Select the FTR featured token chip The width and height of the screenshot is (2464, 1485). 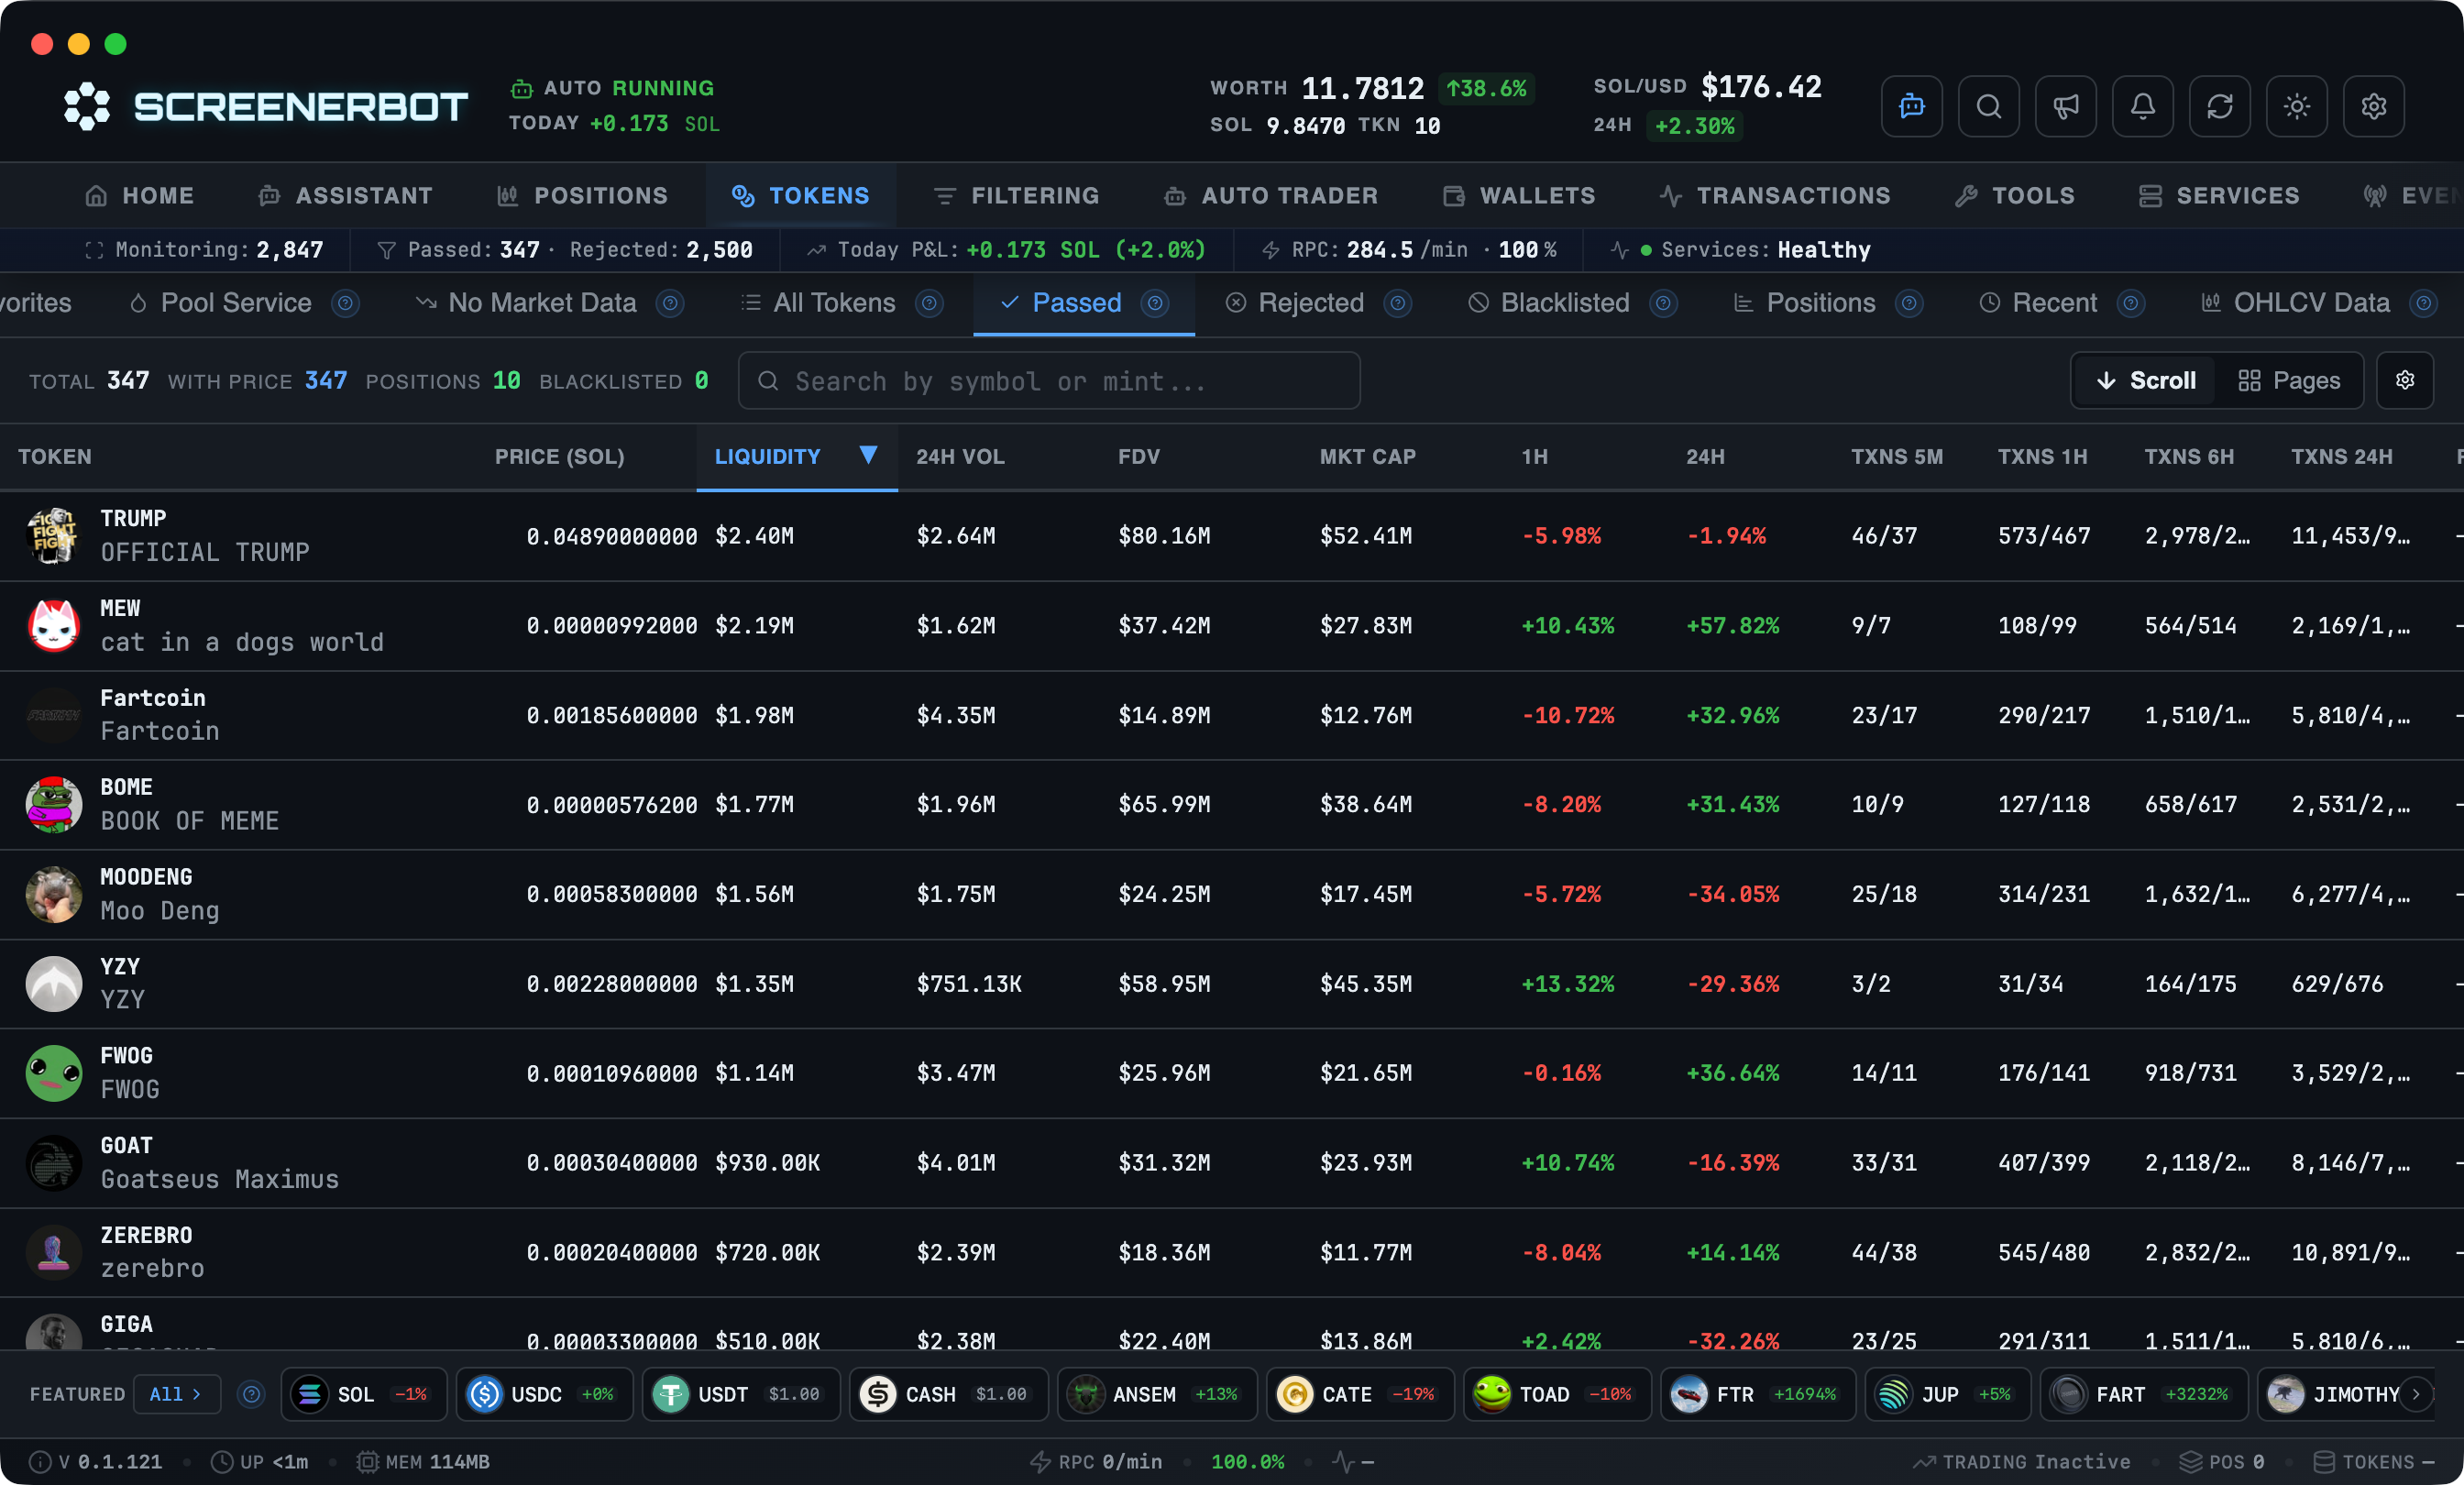1757,1393
